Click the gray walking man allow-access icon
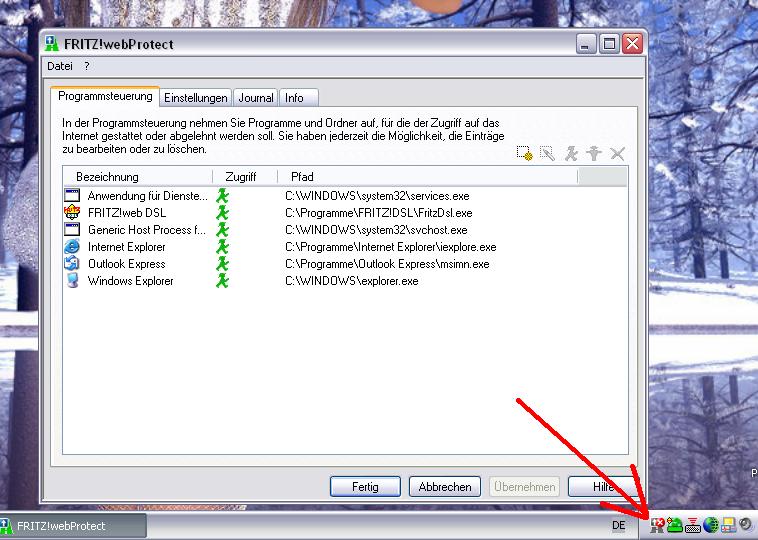The image size is (758, 540). [571, 154]
